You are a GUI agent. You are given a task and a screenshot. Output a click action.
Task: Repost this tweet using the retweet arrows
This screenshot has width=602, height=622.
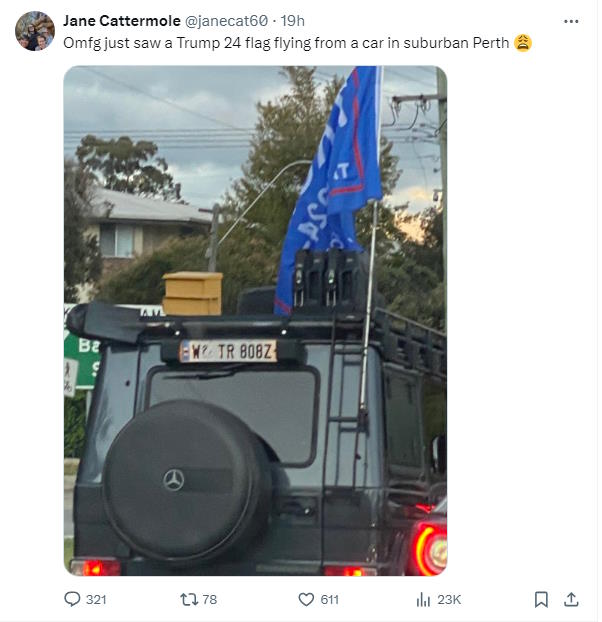189,599
